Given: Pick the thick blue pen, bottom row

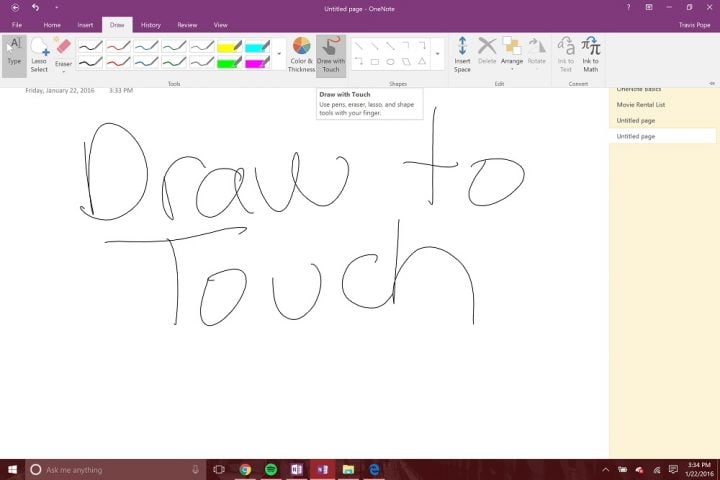Looking at the screenshot, I should 146,62.
